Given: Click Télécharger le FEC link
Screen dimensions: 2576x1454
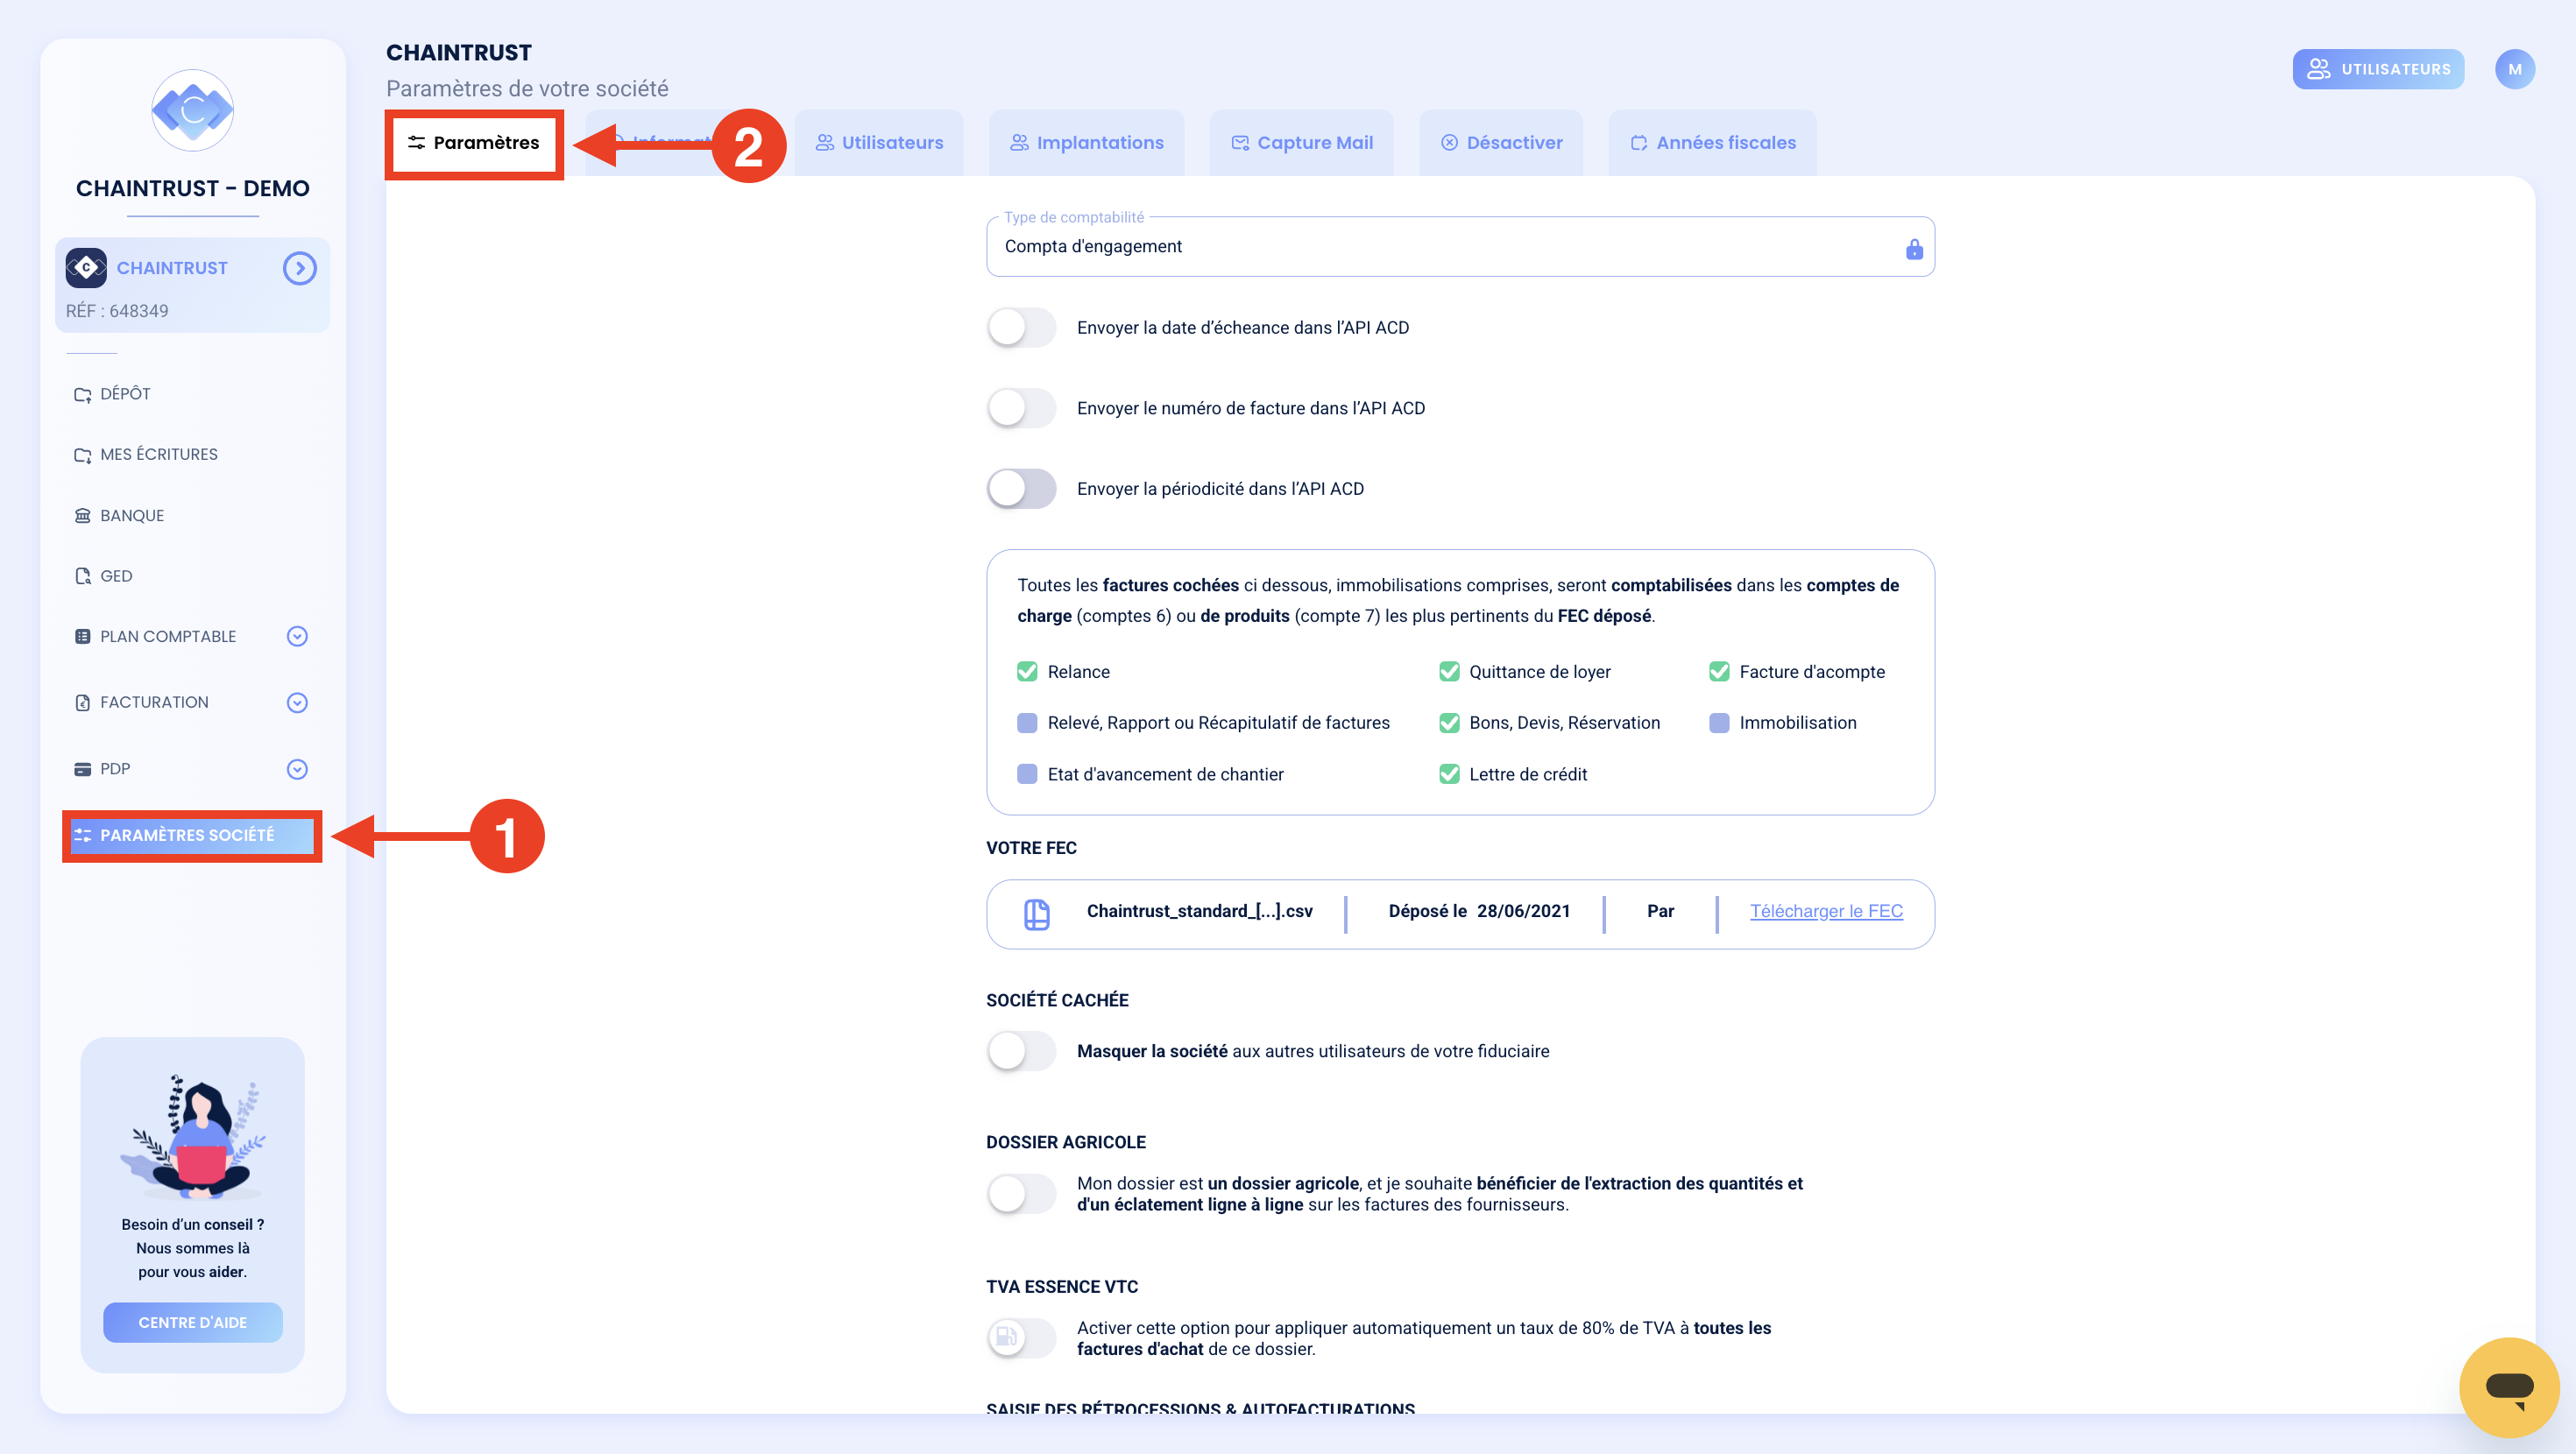Looking at the screenshot, I should point(1826,911).
